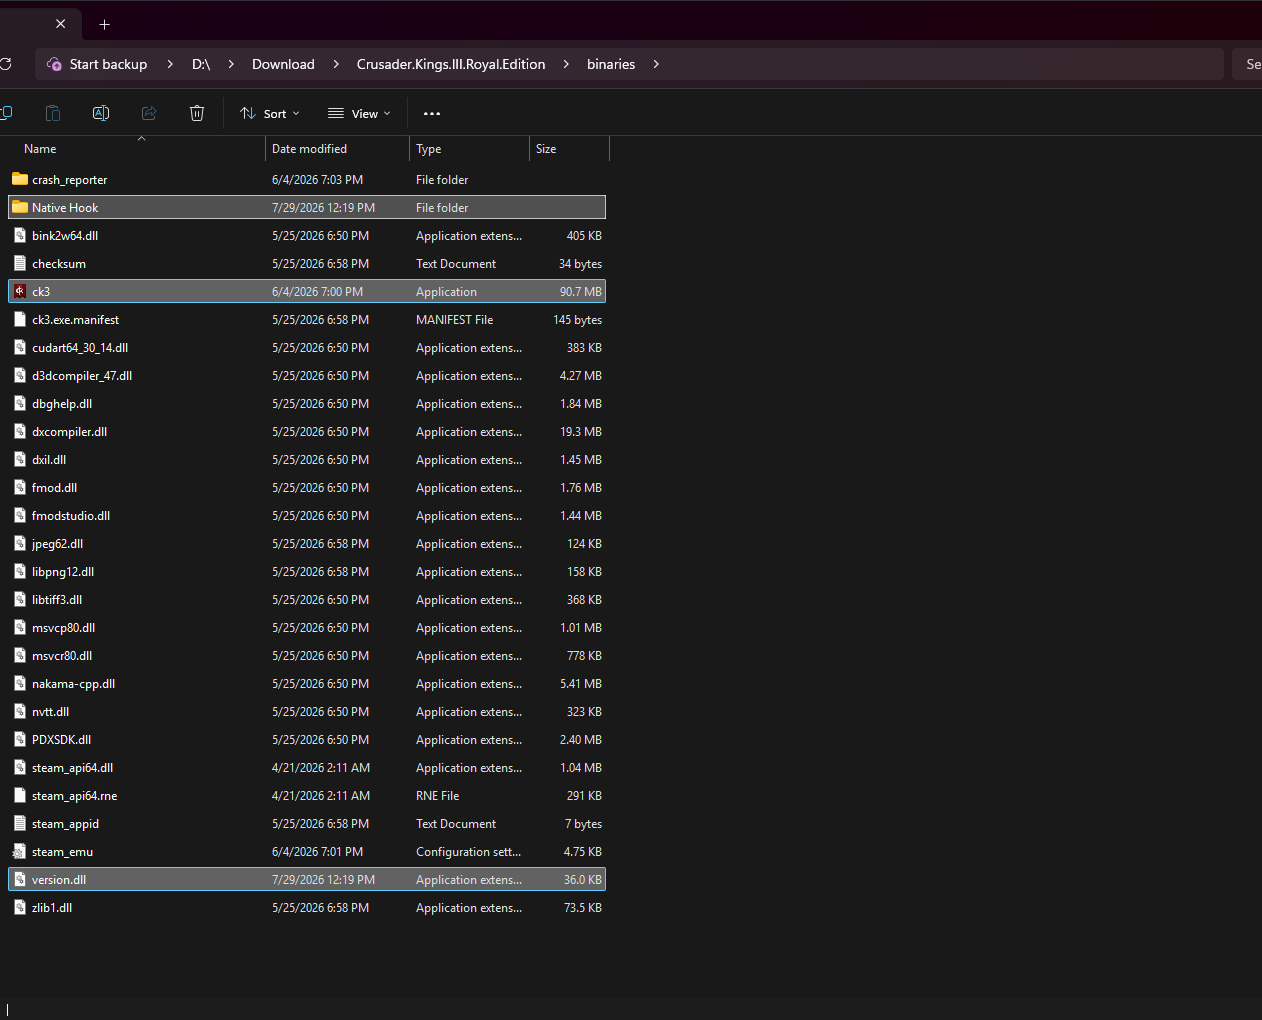Click the Configuration sett... type cell
This screenshot has width=1262, height=1020.
click(x=468, y=852)
